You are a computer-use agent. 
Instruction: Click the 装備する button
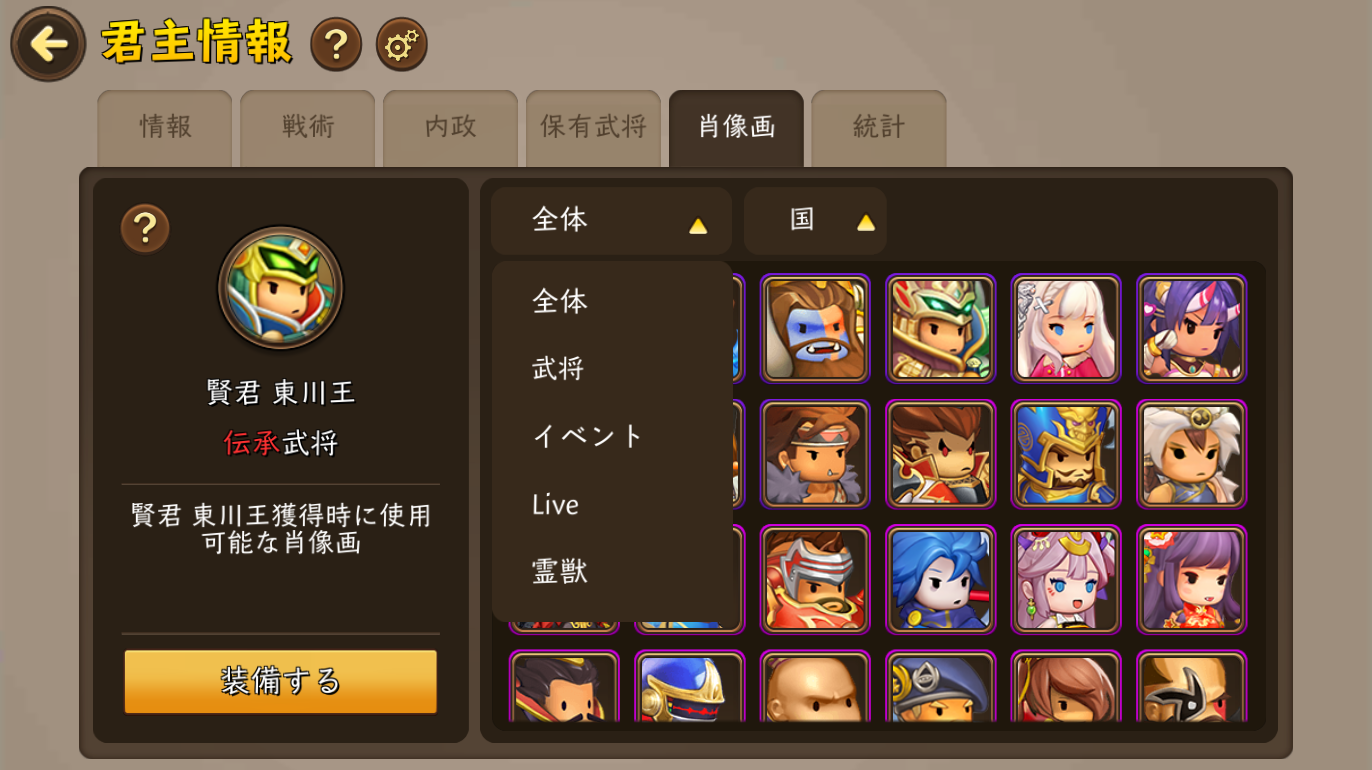(x=281, y=682)
